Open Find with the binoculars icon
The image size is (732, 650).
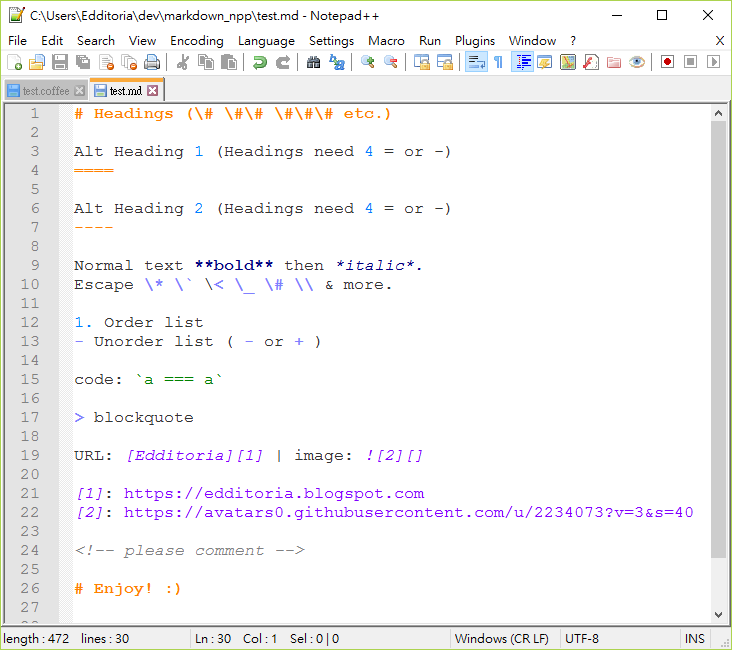(313, 62)
